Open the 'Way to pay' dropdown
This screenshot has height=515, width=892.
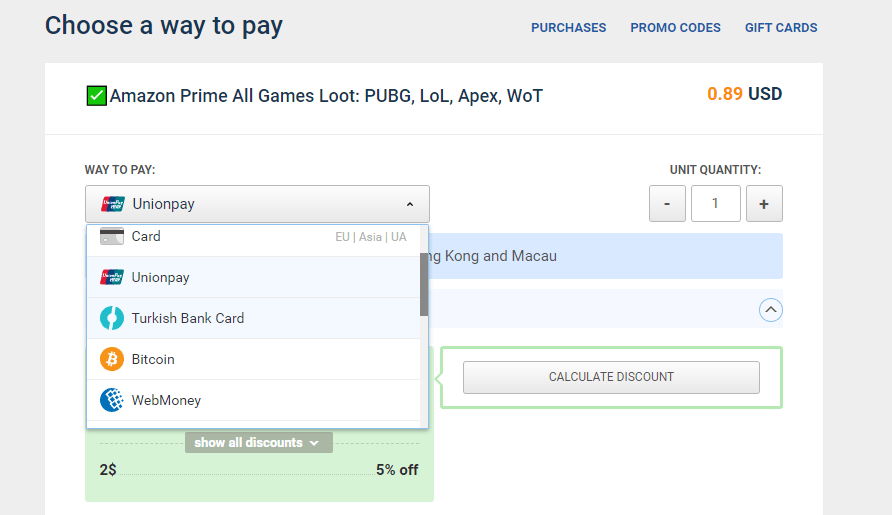pyautogui.click(x=257, y=204)
